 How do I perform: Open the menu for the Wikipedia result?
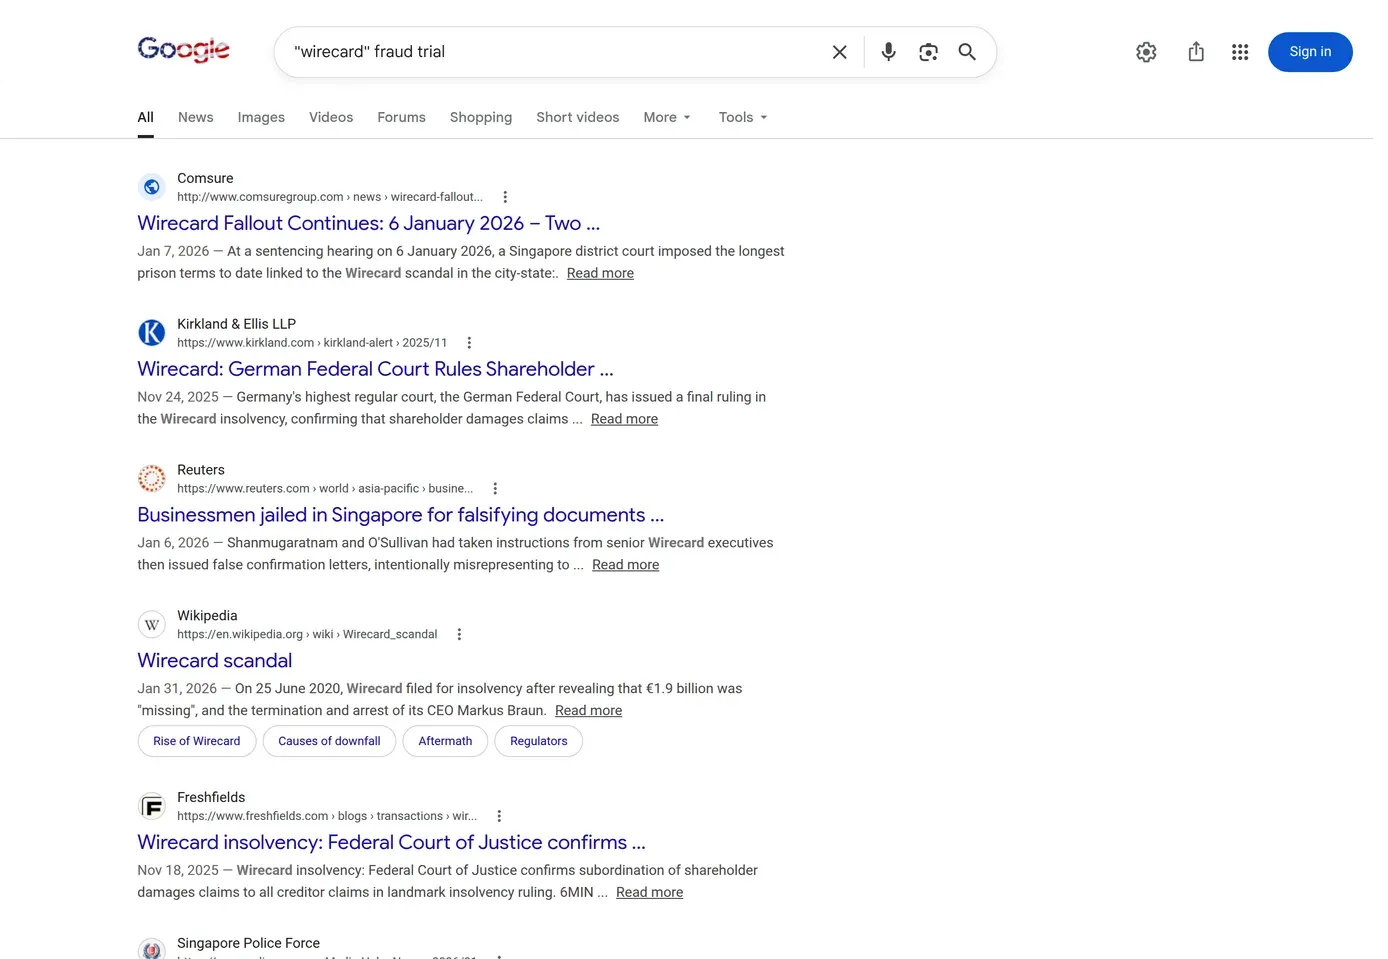(459, 635)
